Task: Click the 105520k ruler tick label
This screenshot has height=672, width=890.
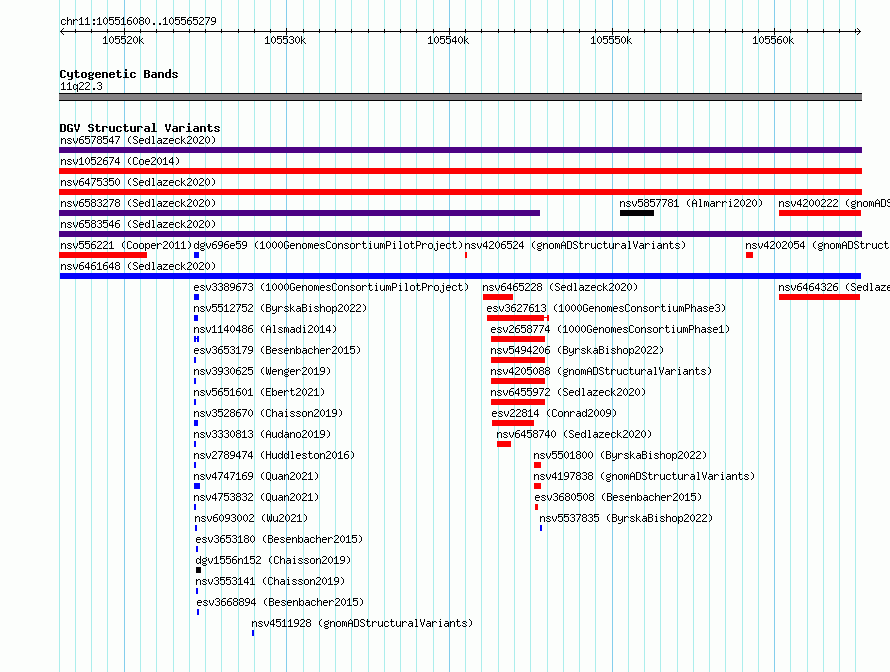Action: [123, 40]
